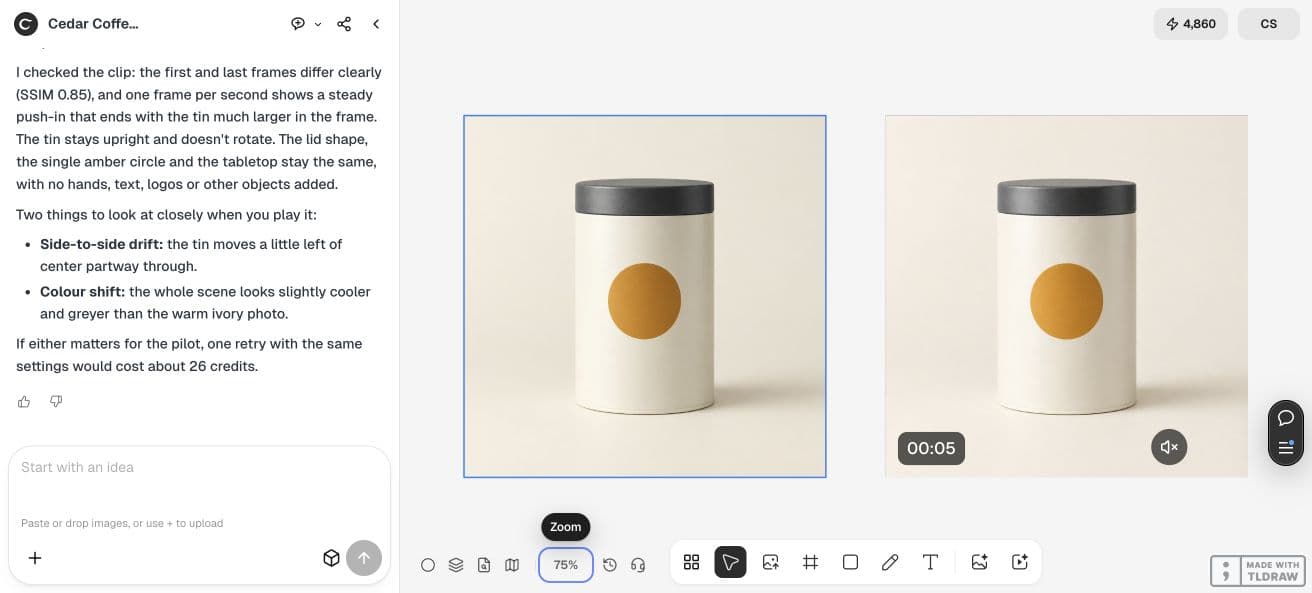Viewport: 1312px width, 593px height.
Task: Open the 75% zoom level control
Action: 566,565
